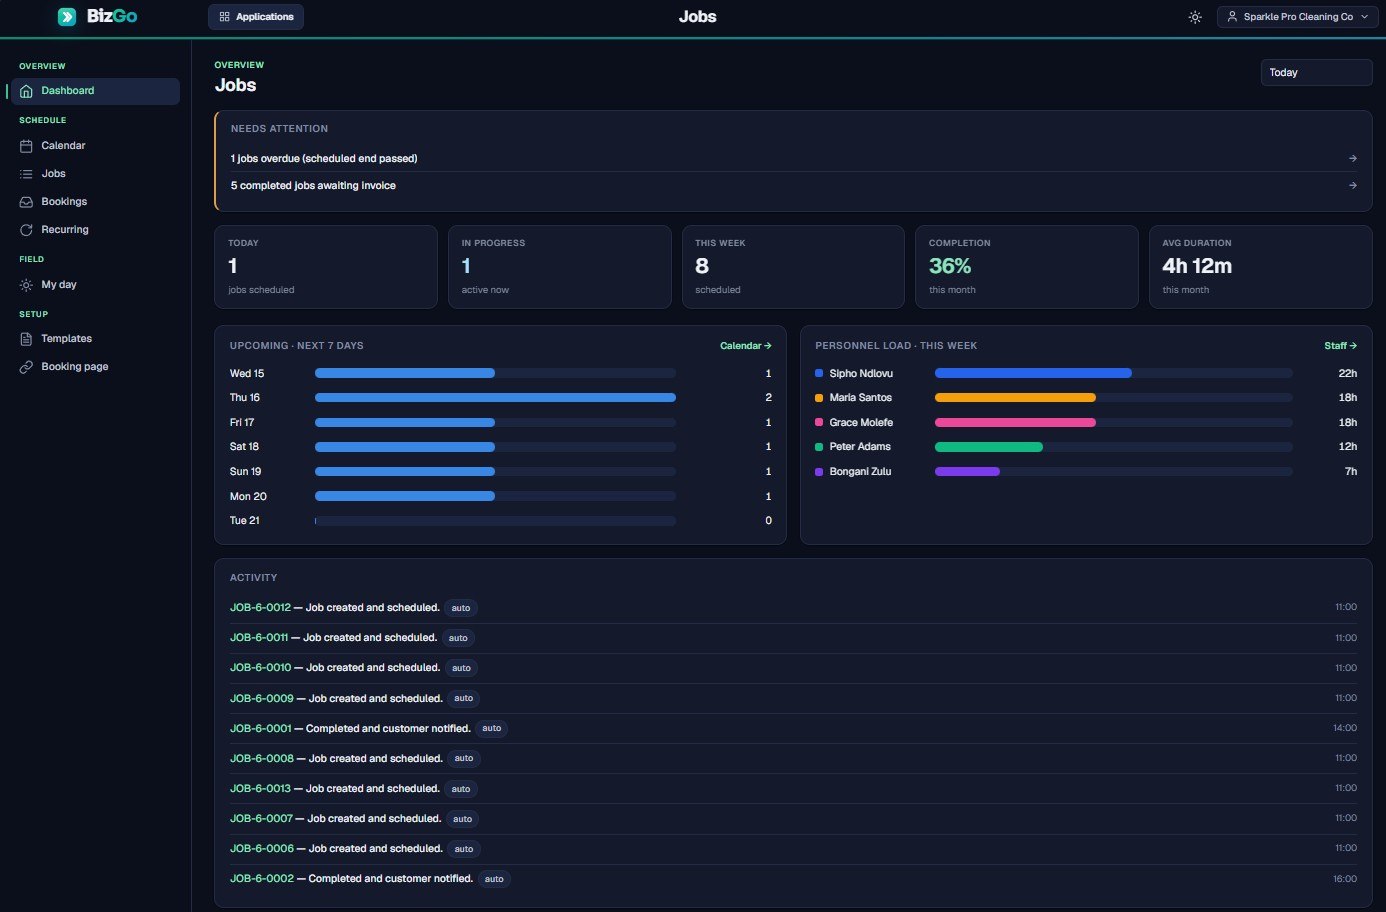1386x912 pixels.
Task: Click the Jobs list icon in sidebar
Action: pyautogui.click(x=26, y=174)
